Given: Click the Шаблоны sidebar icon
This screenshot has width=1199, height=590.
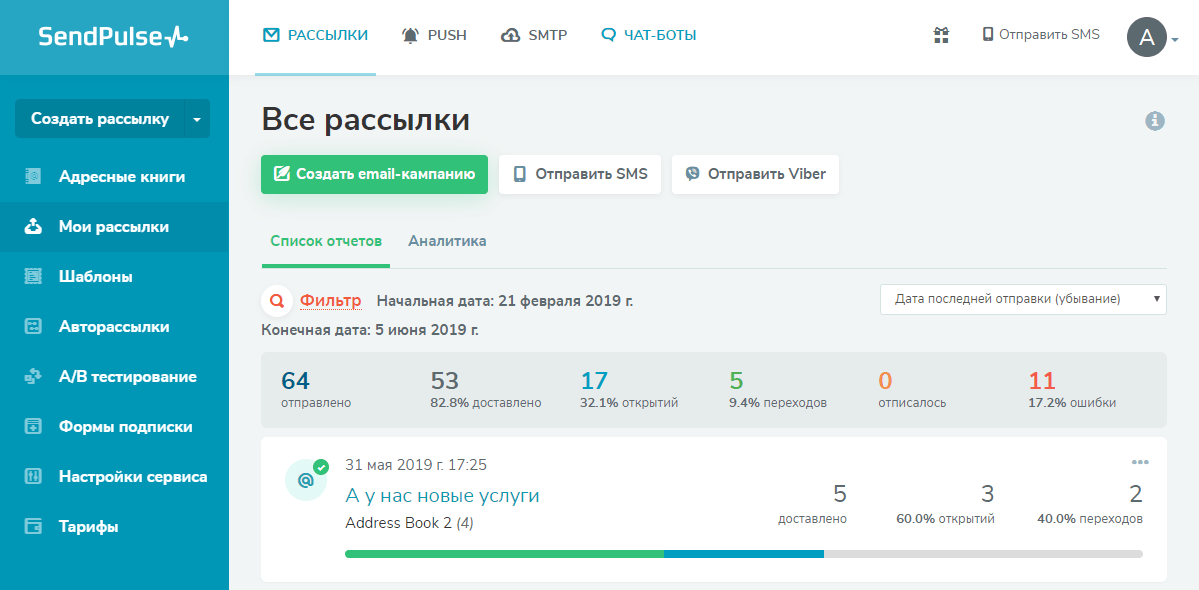Looking at the screenshot, I should click(x=34, y=277).
